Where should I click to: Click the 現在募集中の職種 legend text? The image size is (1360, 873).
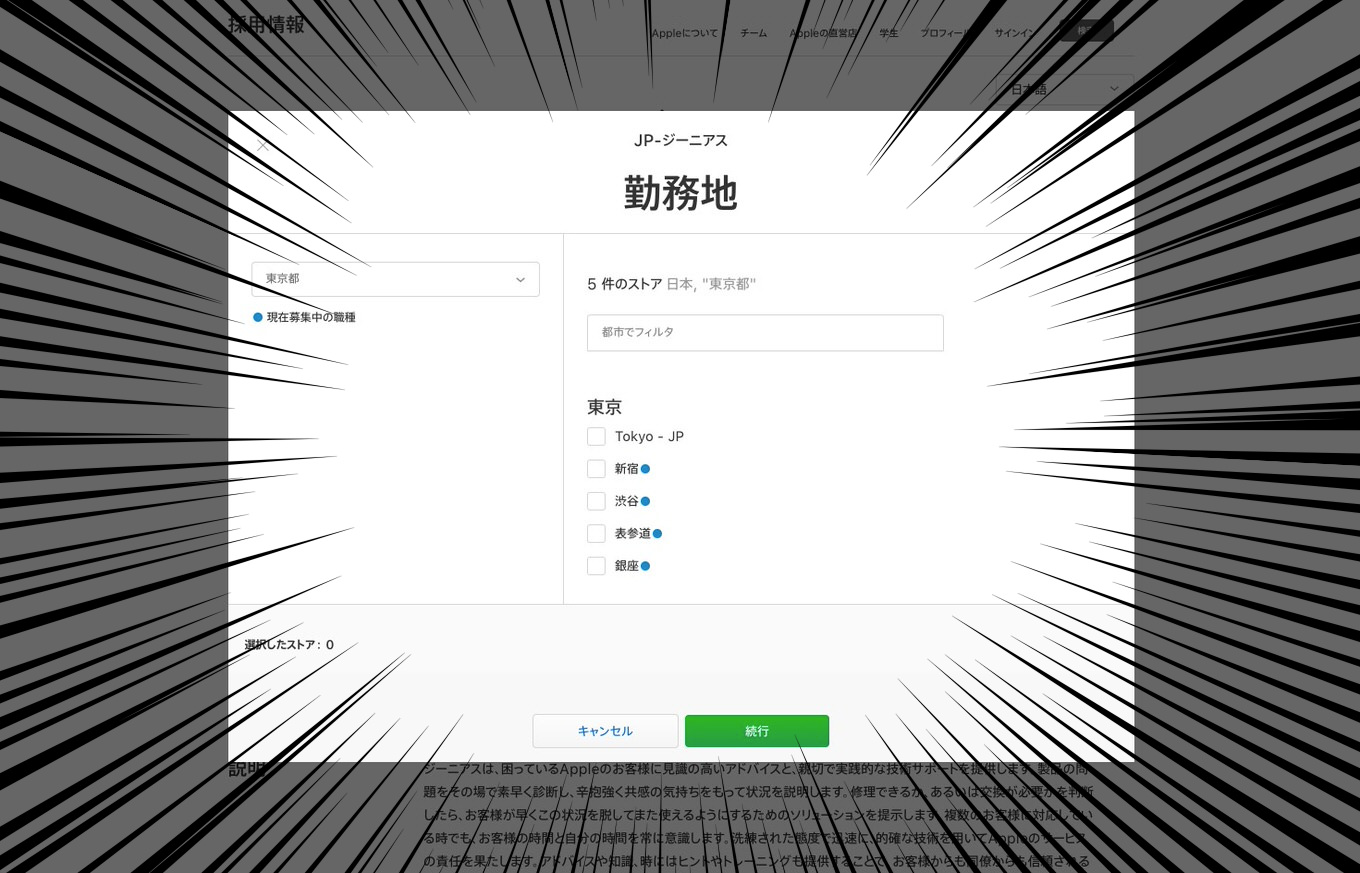pyautogui.click(x=311, y=317)
